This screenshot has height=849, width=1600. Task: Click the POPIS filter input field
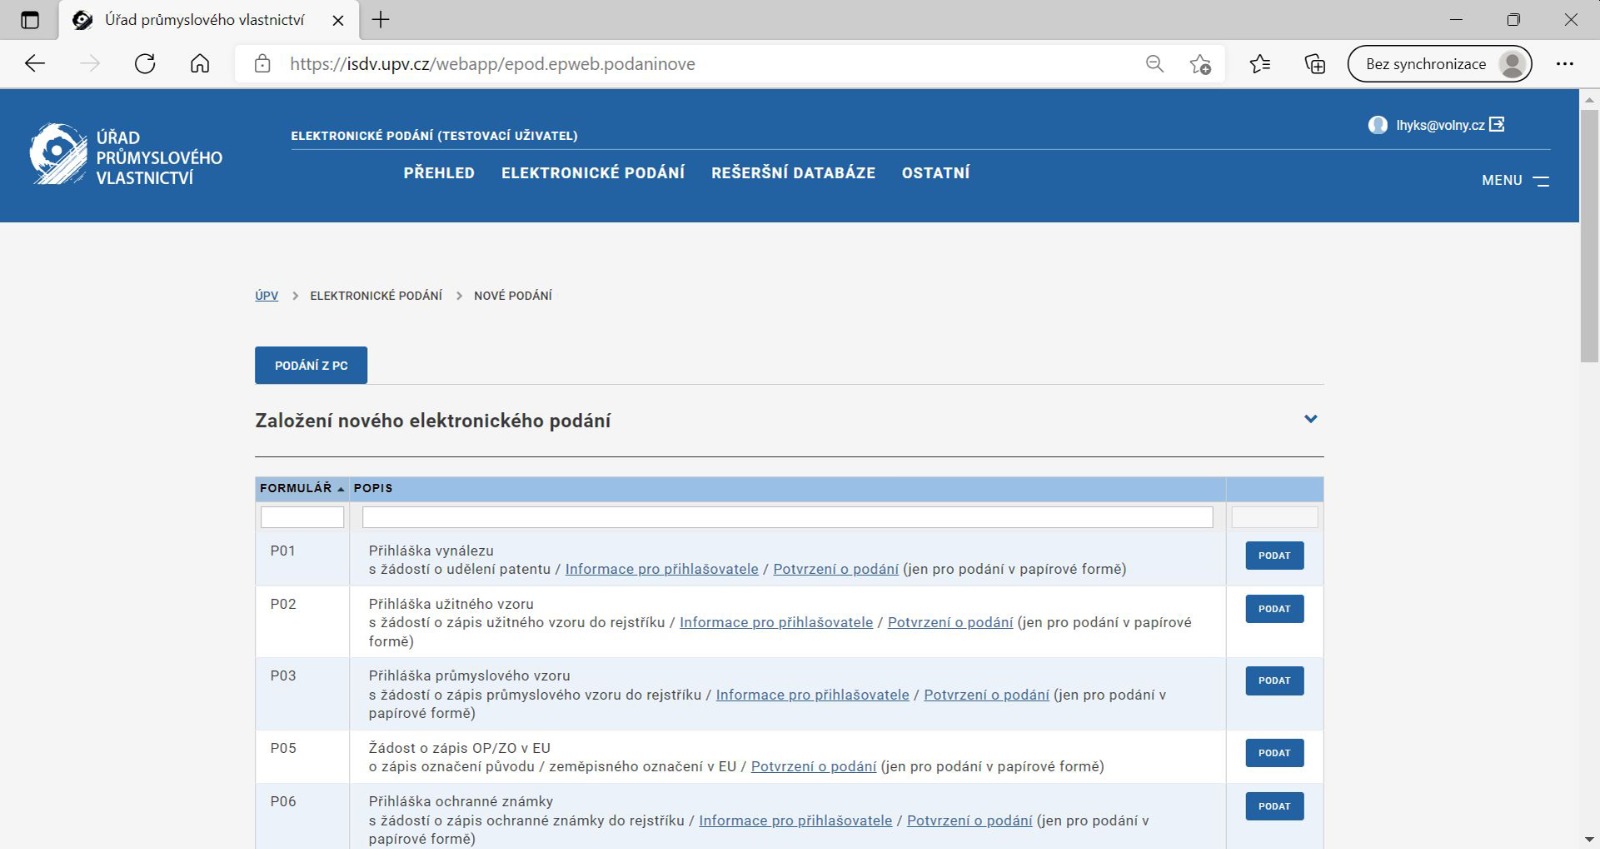click(787, 517)
